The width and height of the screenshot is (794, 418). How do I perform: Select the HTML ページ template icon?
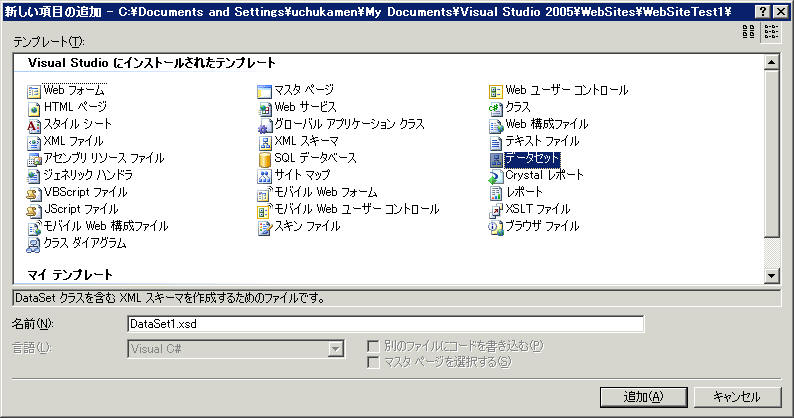click(x=33, y=108)
